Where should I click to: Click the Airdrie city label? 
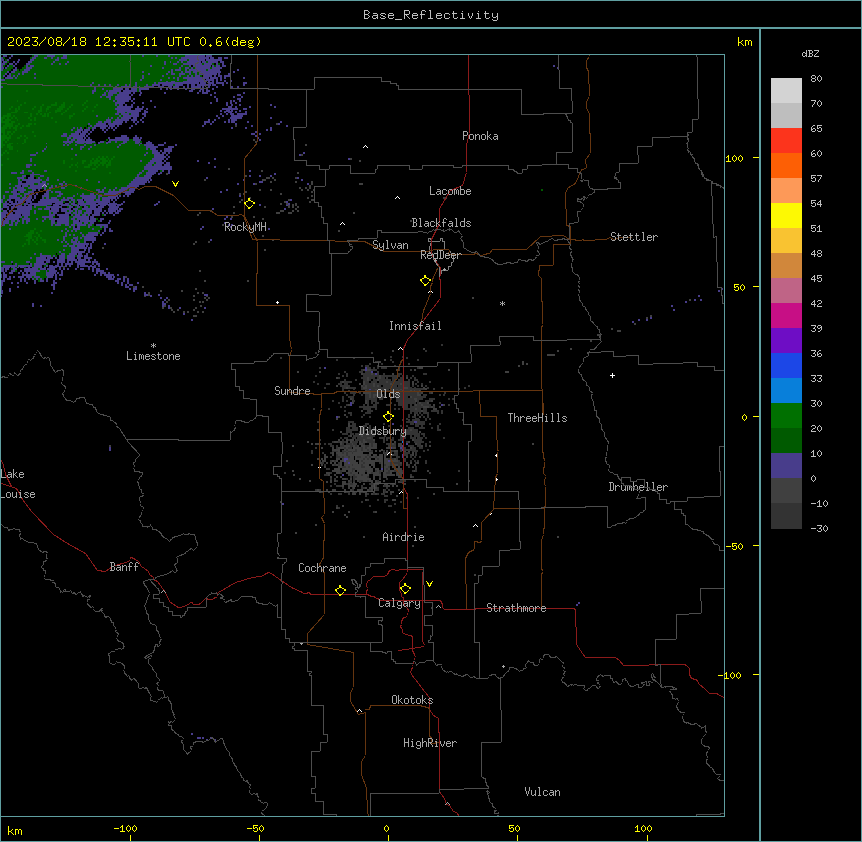[x=403, y=537]
